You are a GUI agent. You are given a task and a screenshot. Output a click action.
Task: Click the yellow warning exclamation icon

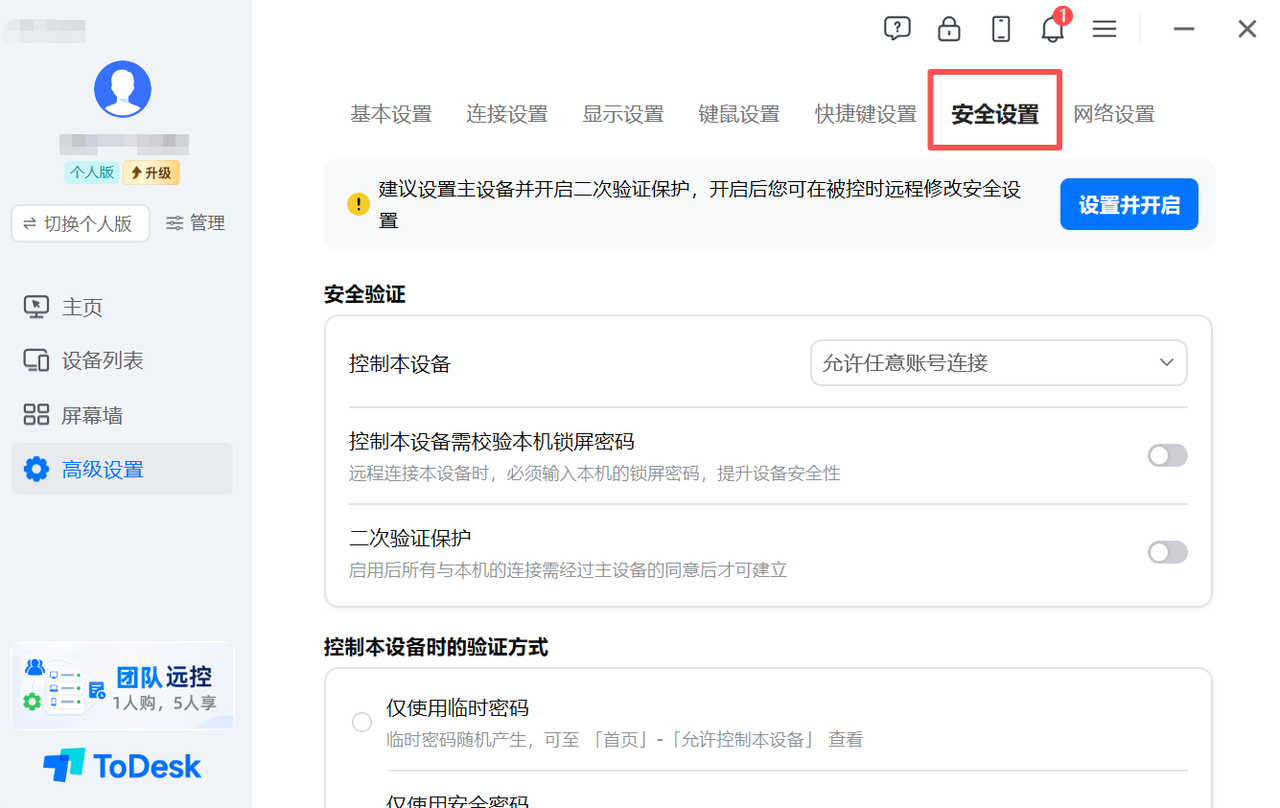358,204
